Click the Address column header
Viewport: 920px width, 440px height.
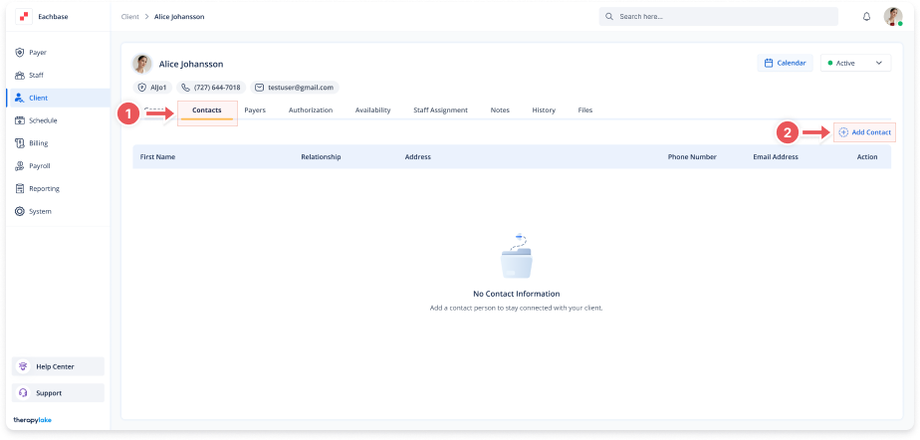[x=418, y=157]
